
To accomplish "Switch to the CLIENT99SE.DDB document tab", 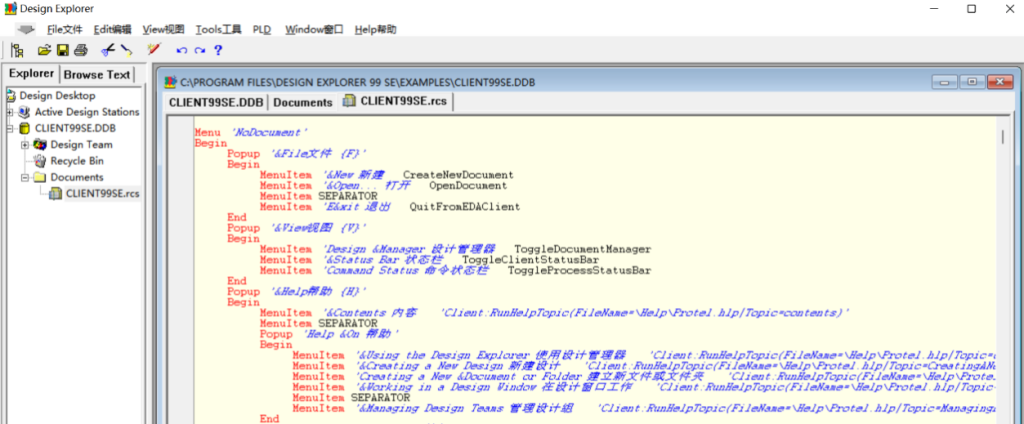I will 216,101.
